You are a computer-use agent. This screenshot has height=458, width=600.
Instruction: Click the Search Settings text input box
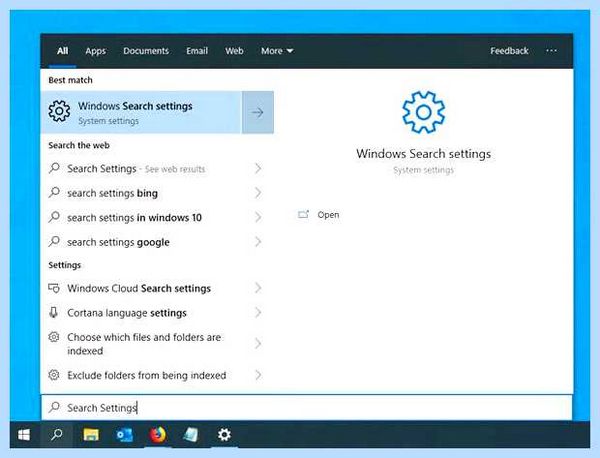tap(307, 407)
